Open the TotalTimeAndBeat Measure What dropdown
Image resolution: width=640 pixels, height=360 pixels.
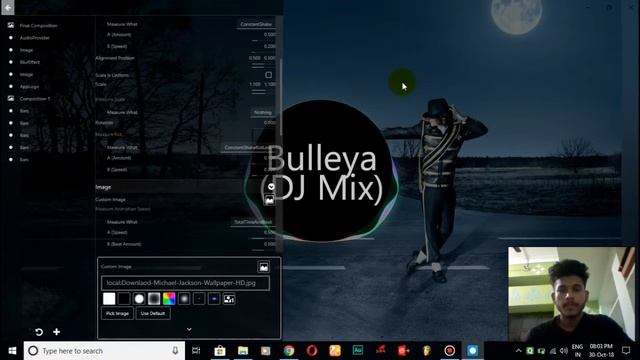pos(253,222)
